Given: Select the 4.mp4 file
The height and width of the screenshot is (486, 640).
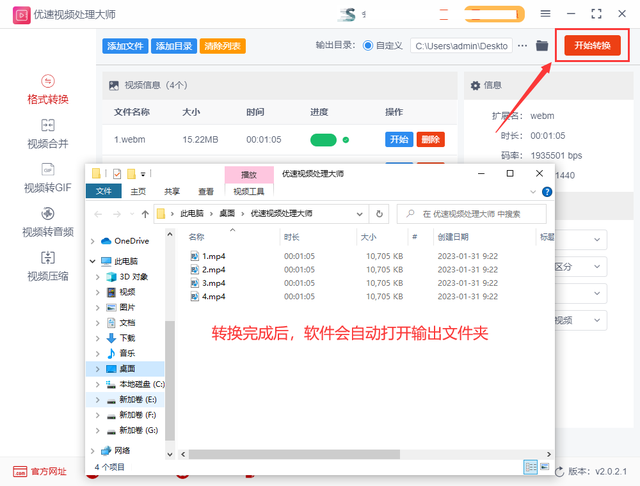Looking at the screenshot, I should pos(213,297).
